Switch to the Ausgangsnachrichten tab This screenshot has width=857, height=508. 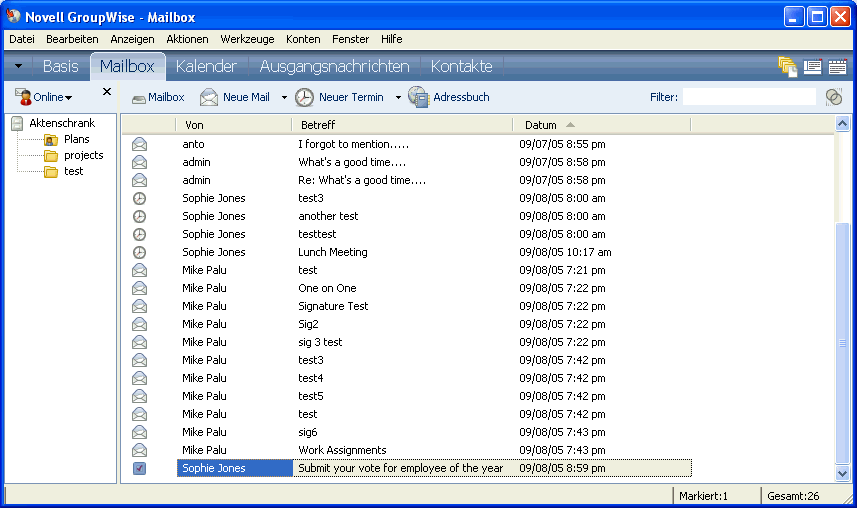(334, 66)
